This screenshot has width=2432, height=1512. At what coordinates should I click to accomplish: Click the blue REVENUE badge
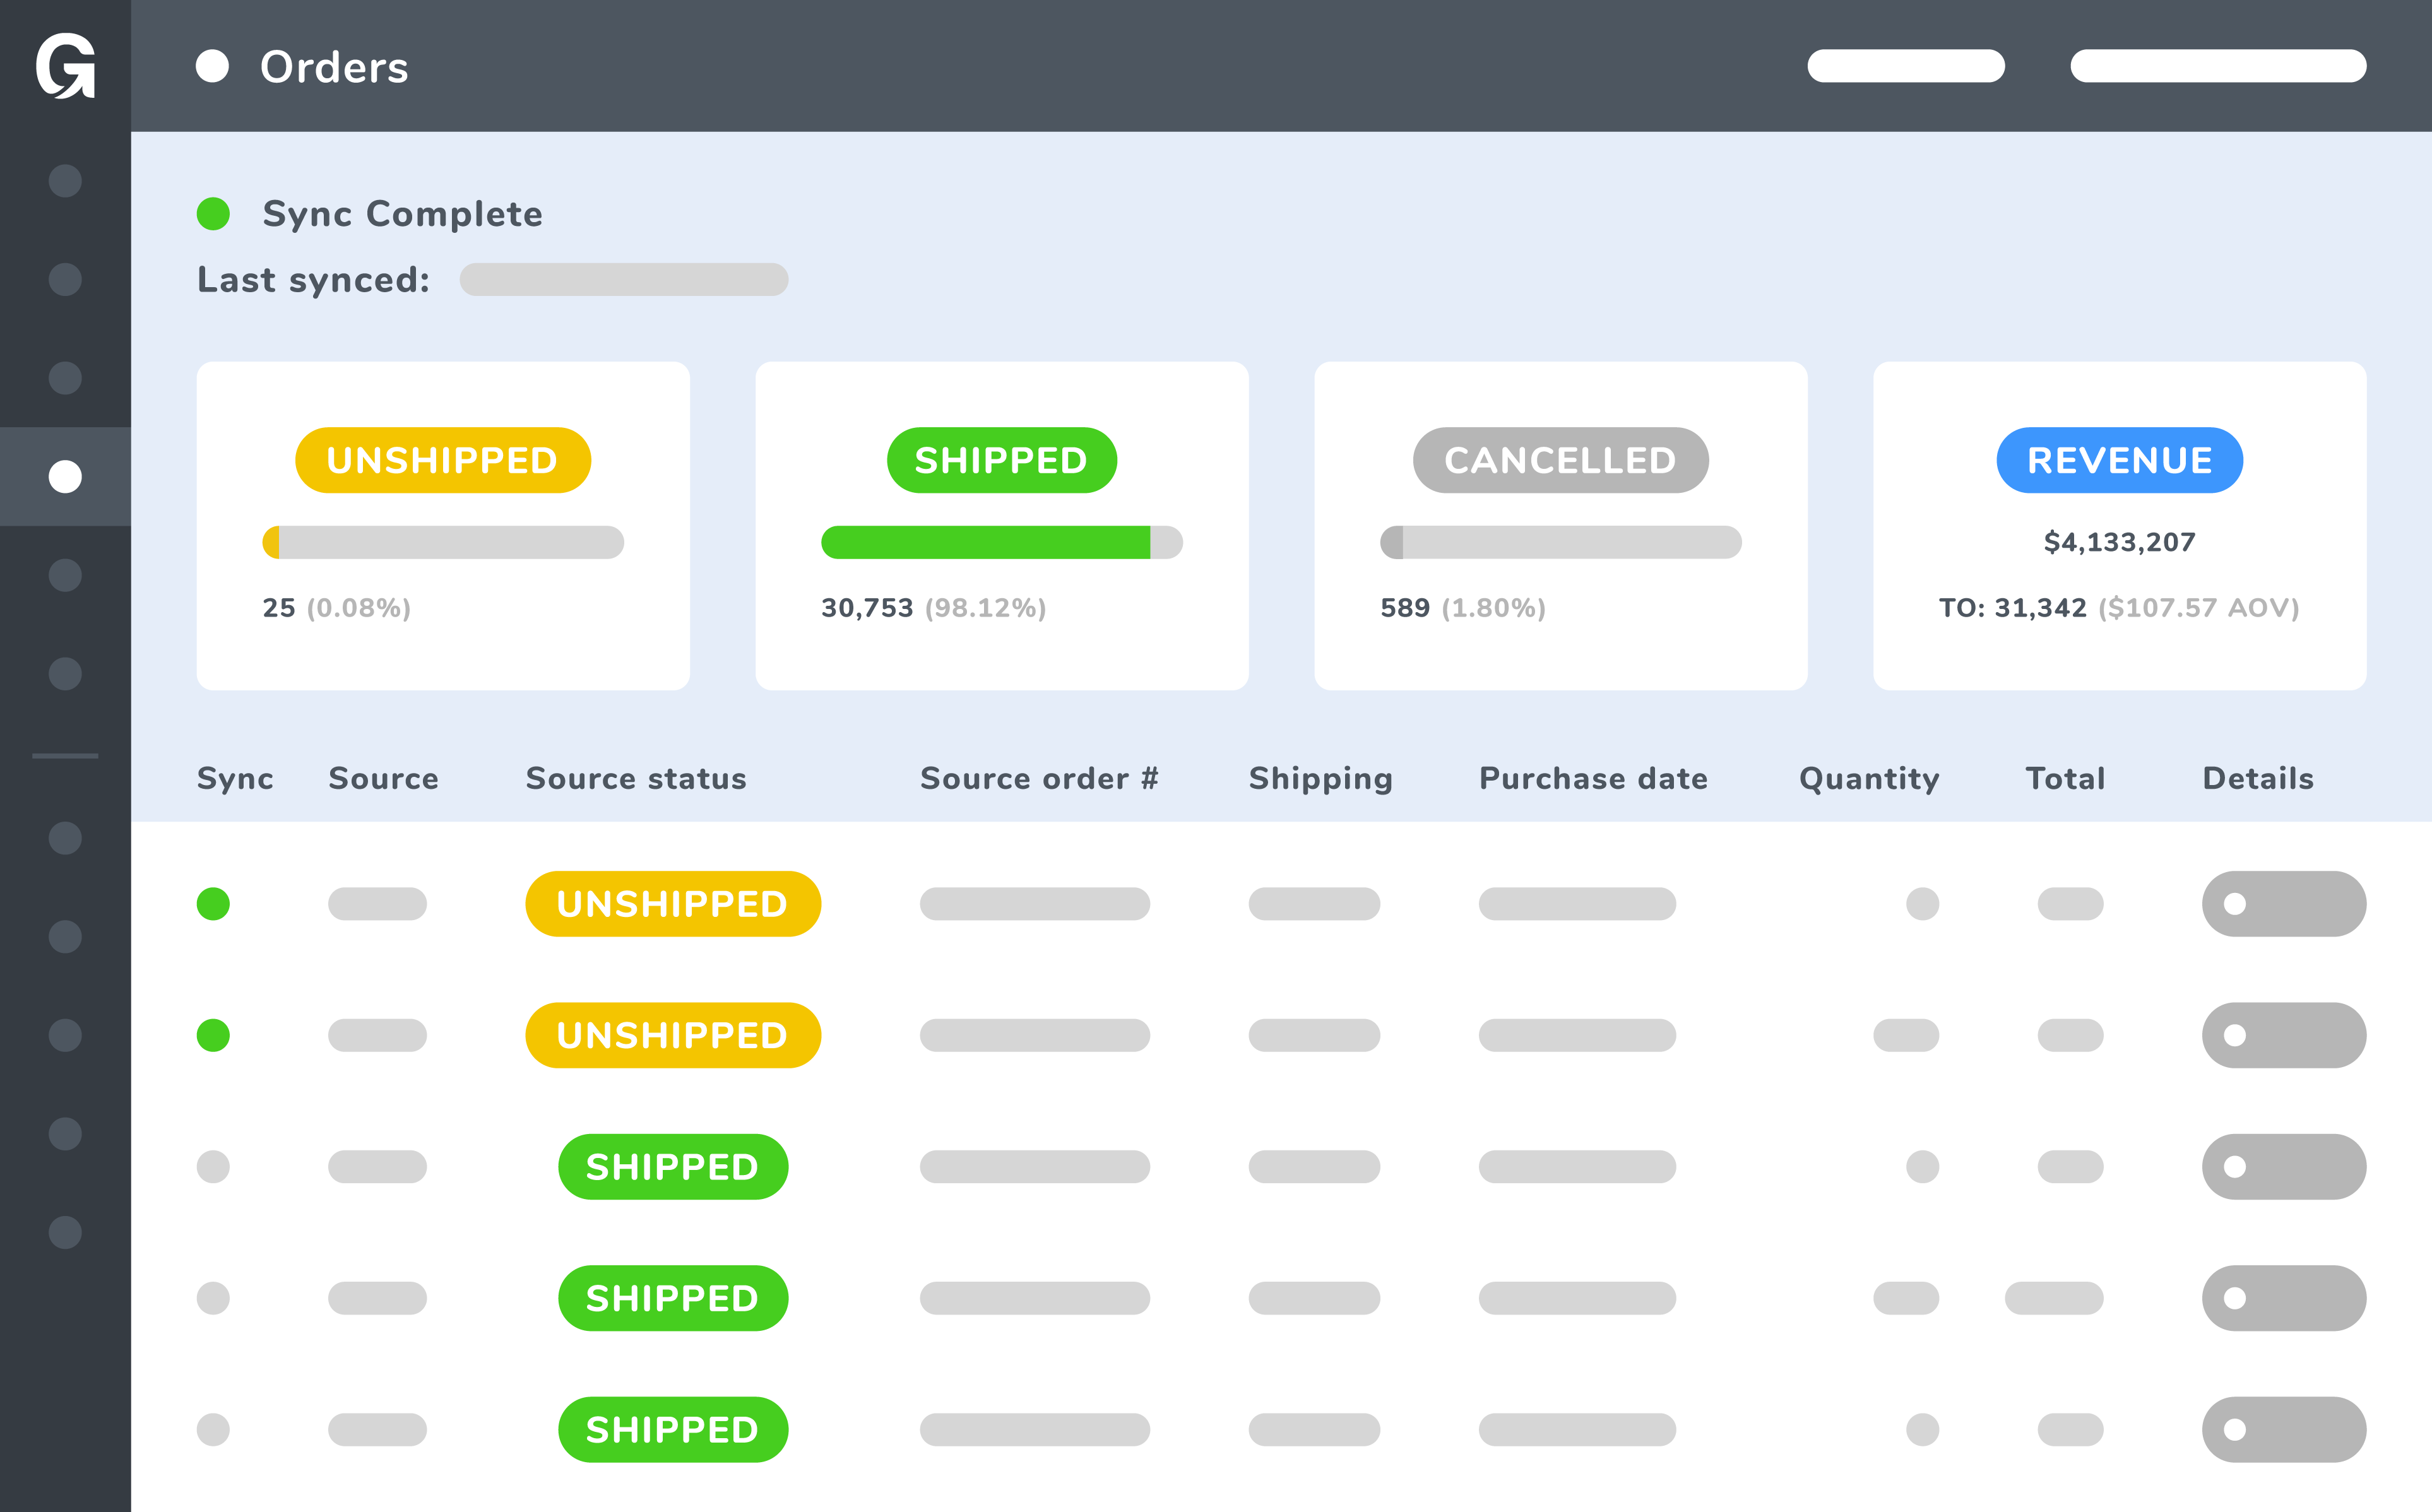click(x=2119, y=460)
